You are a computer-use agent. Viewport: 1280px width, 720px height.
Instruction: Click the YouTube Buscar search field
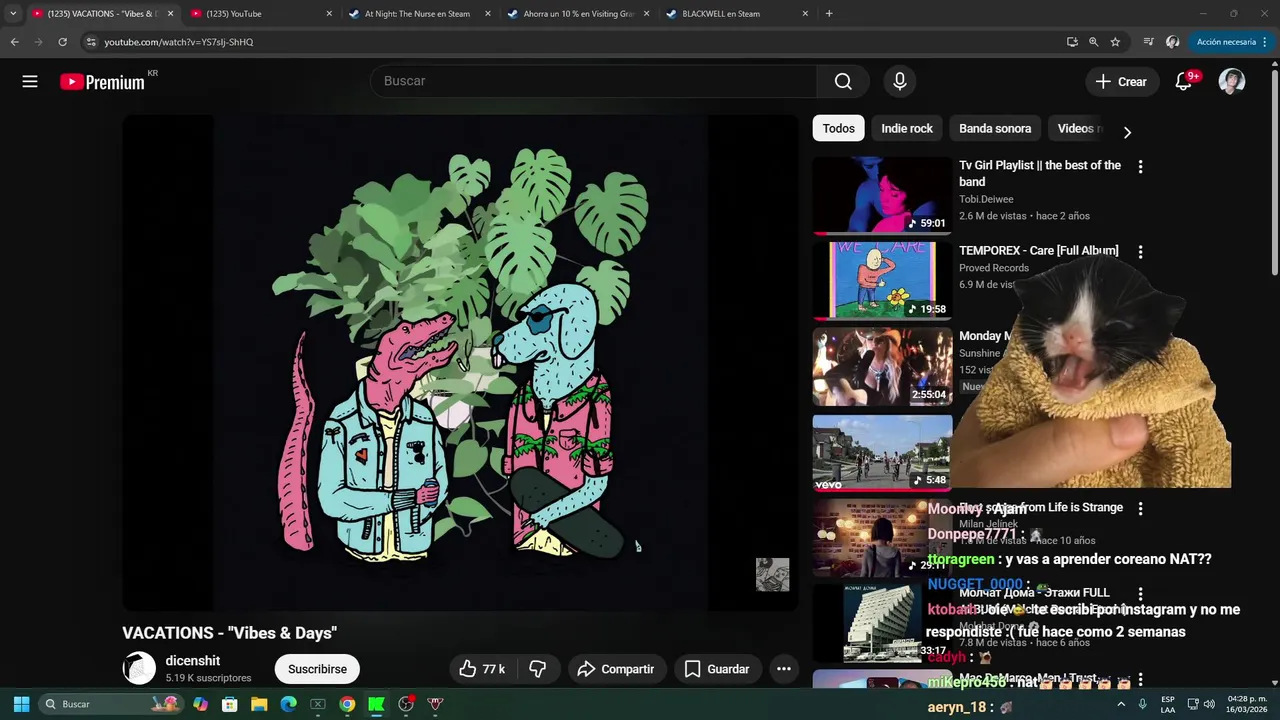594,81
